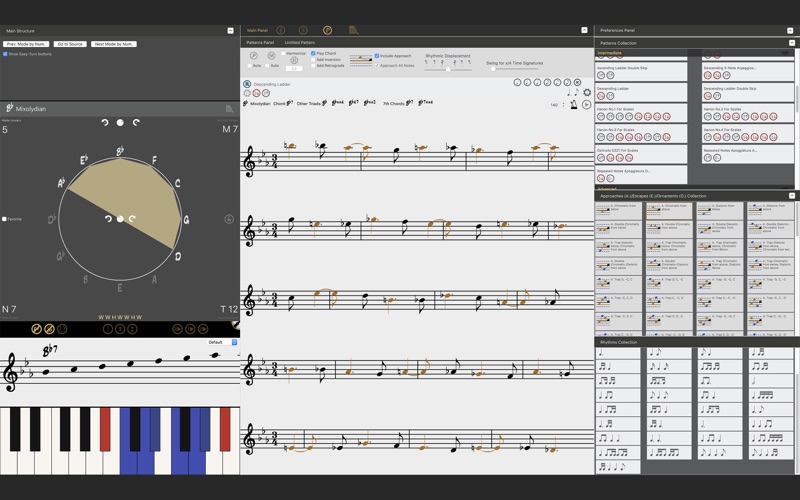Open pattern settings gear icon
Screen dimensions: 800x500
[x=587, y=92]
